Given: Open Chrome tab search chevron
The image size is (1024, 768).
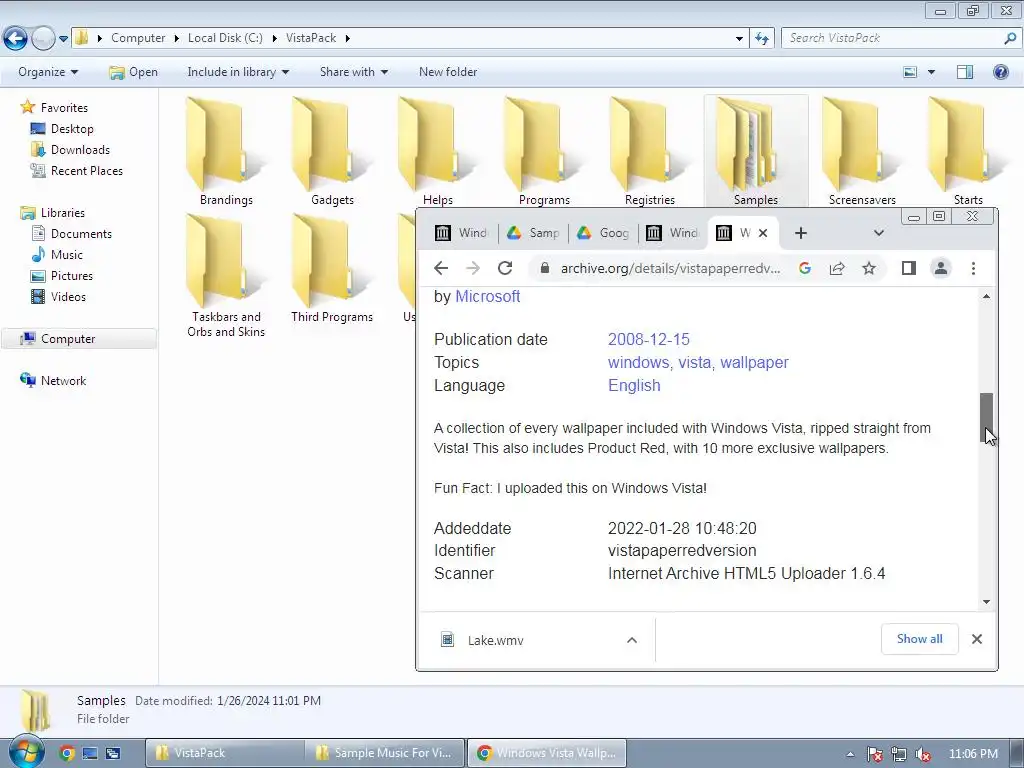Looking at the screenshot, I should [879, 233].
